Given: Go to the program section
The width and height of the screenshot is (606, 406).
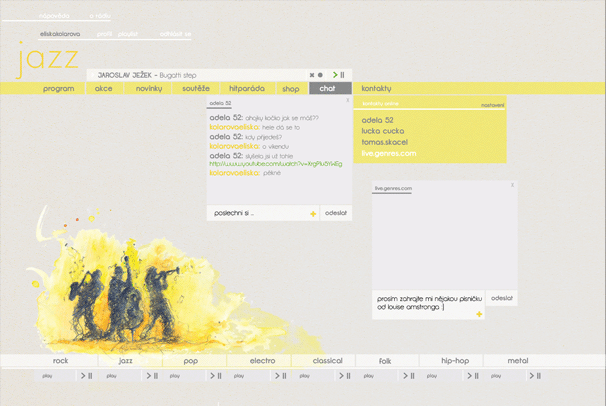Looking at the screenshot, I should (x=59, y=89).
